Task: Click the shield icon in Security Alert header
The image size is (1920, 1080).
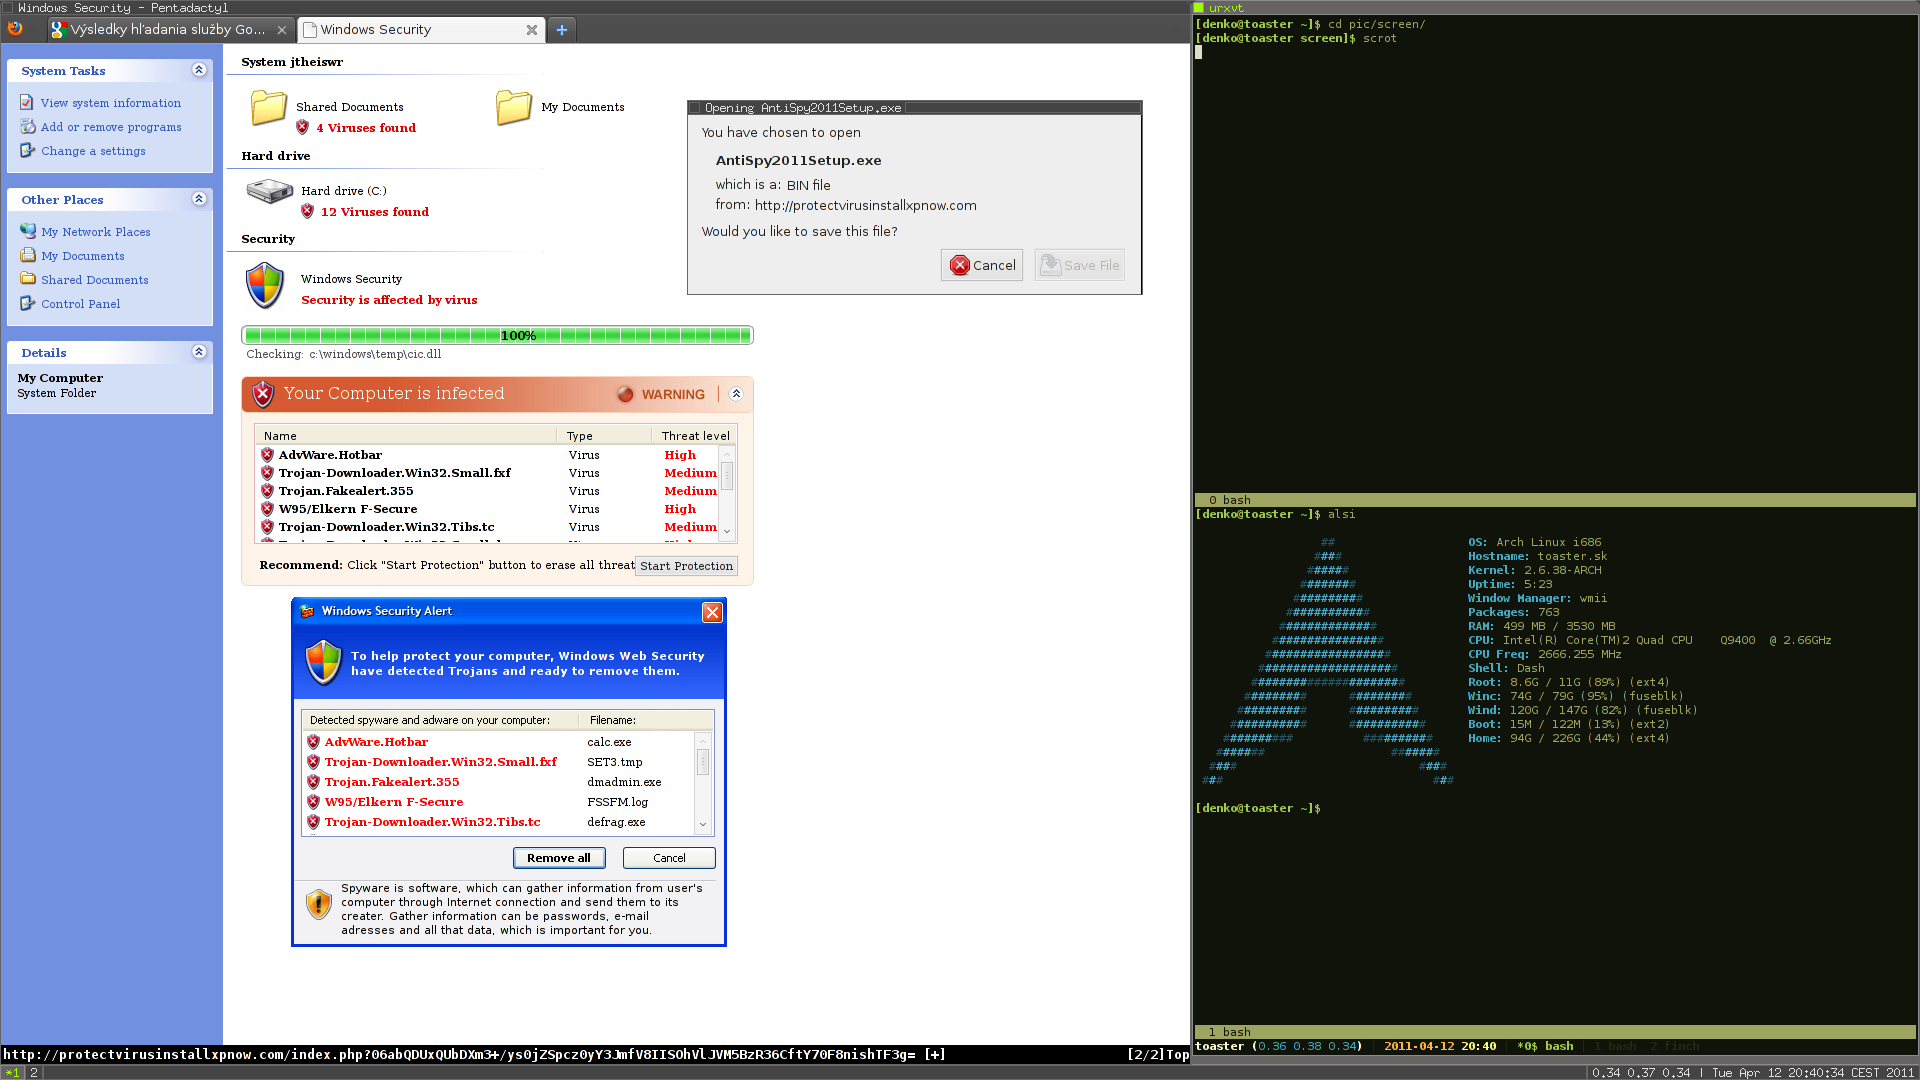Action: pos(323,663)
